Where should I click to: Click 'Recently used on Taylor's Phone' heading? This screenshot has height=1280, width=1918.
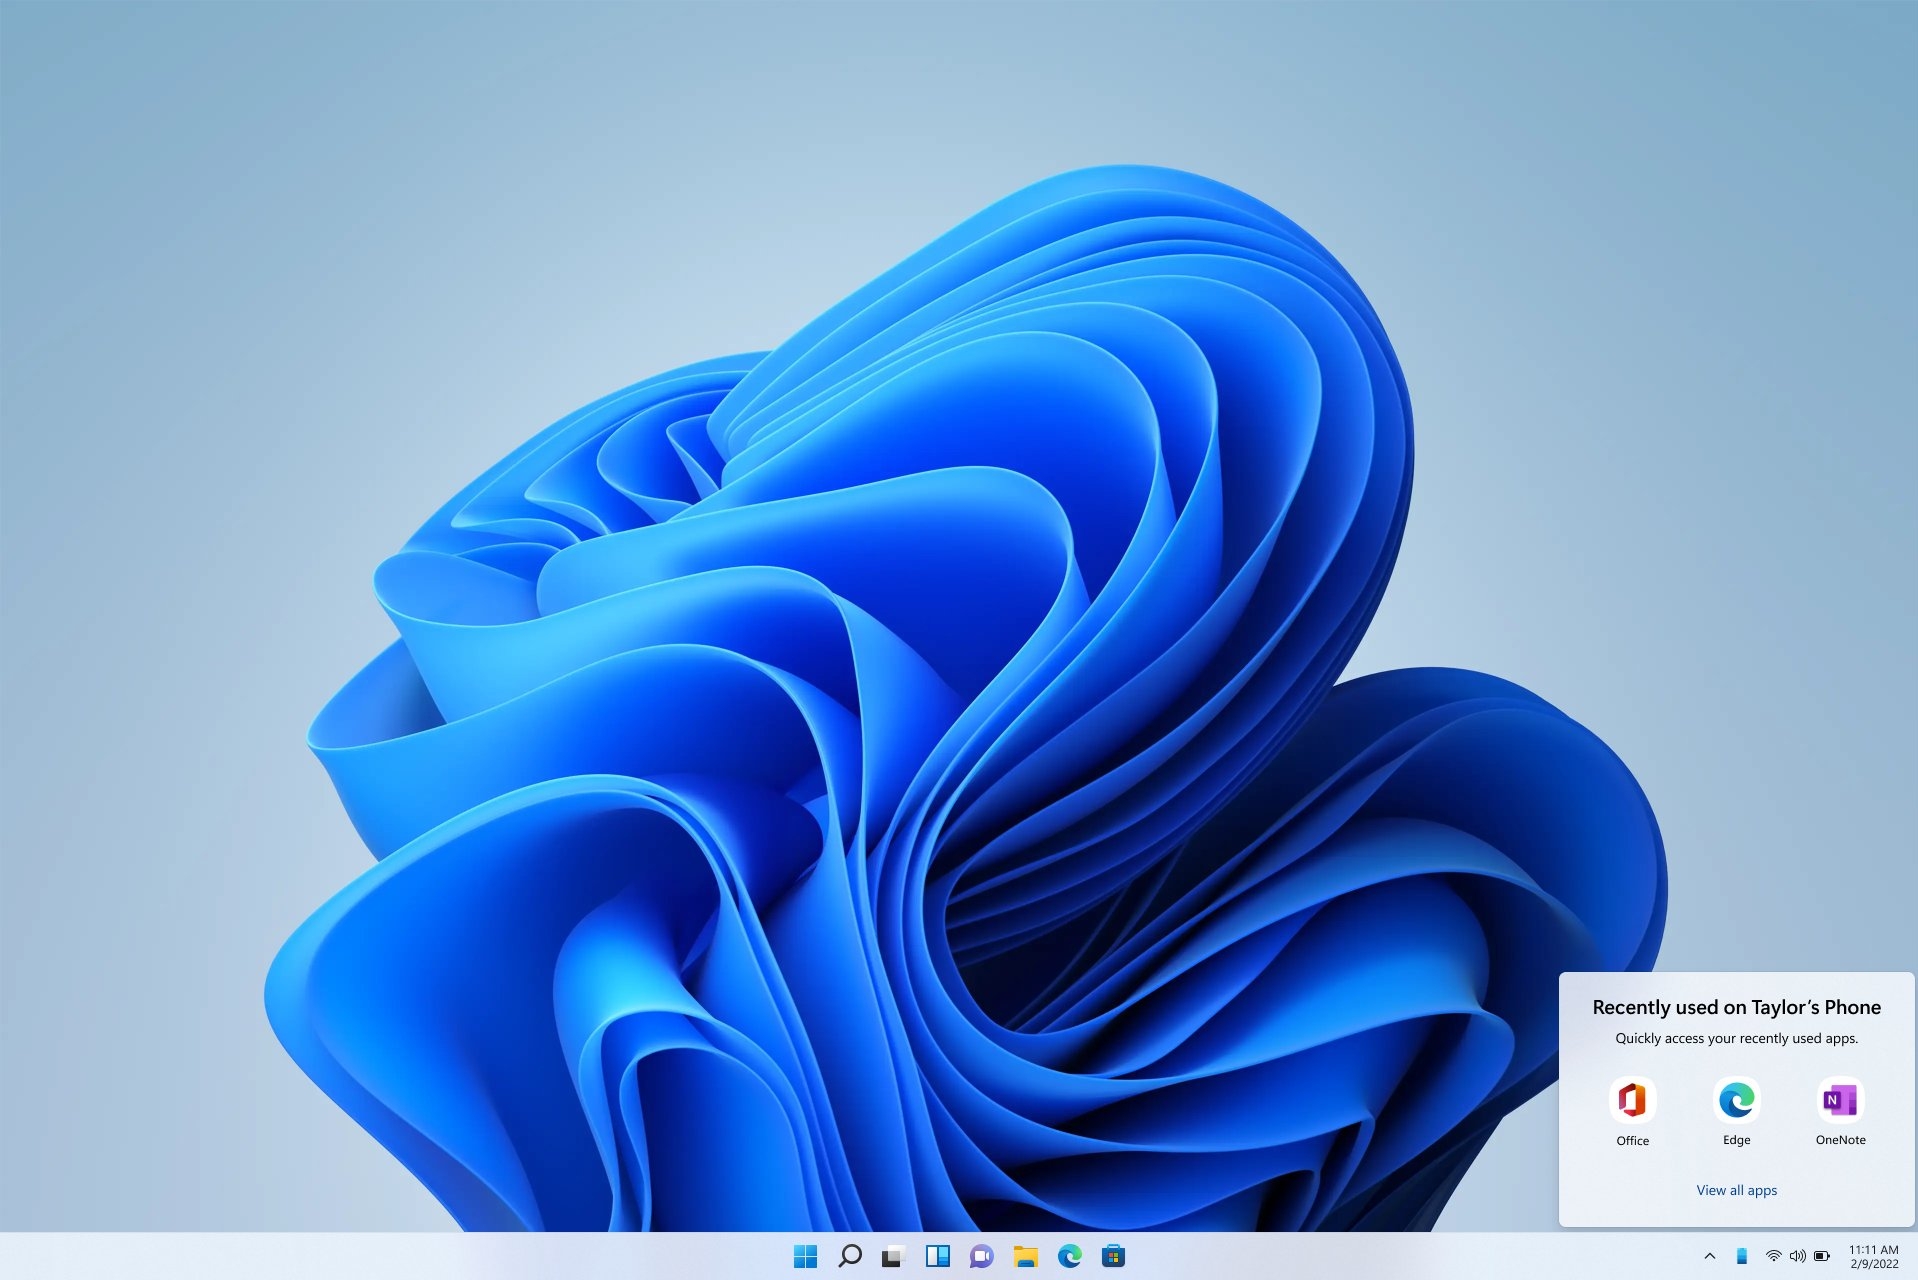point(1737,1007)
